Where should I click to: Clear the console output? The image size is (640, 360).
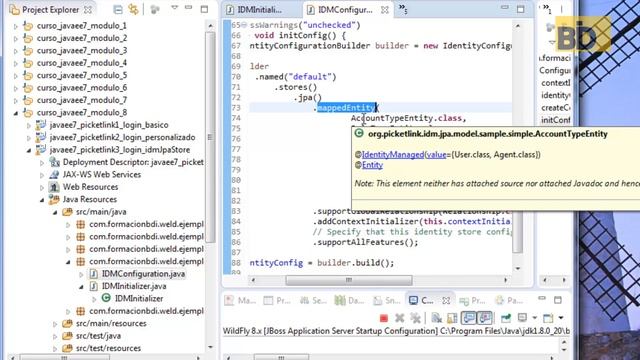[437, 318]
